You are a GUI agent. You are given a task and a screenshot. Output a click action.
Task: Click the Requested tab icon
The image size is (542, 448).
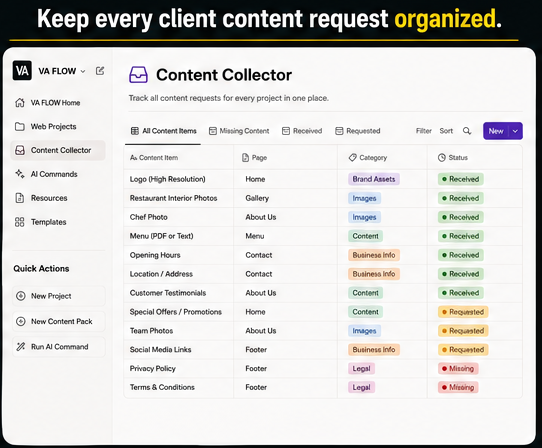pos(339,131)
